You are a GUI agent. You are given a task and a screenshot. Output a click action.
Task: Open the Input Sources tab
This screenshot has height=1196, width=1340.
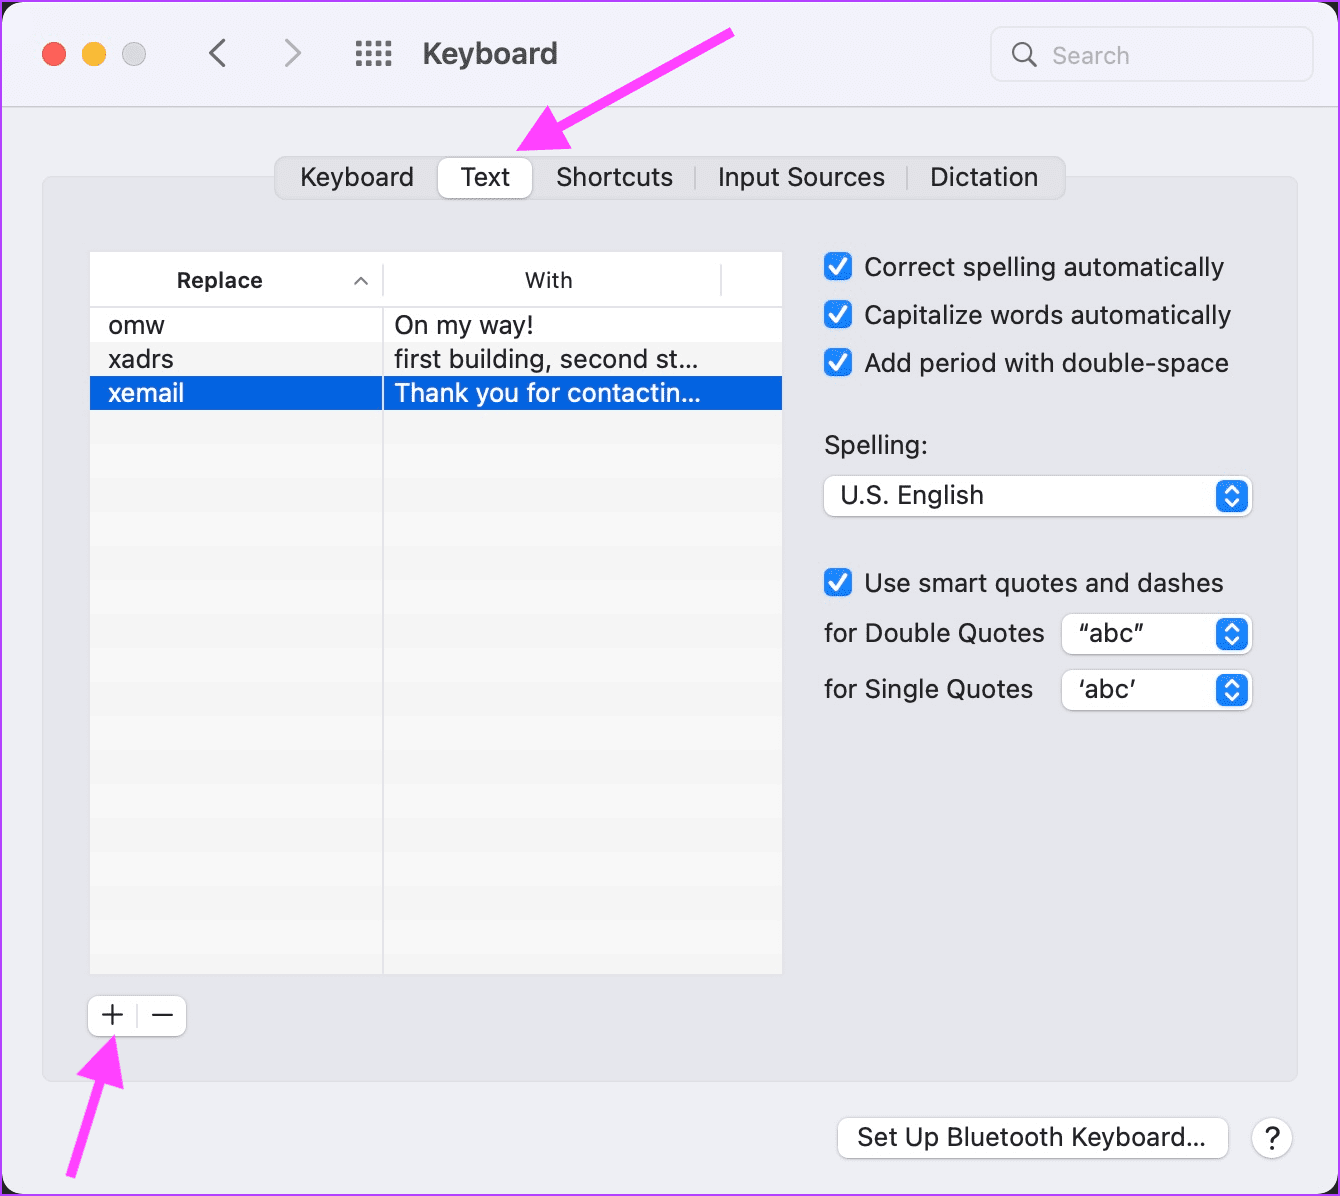click(x=801, y=177)
